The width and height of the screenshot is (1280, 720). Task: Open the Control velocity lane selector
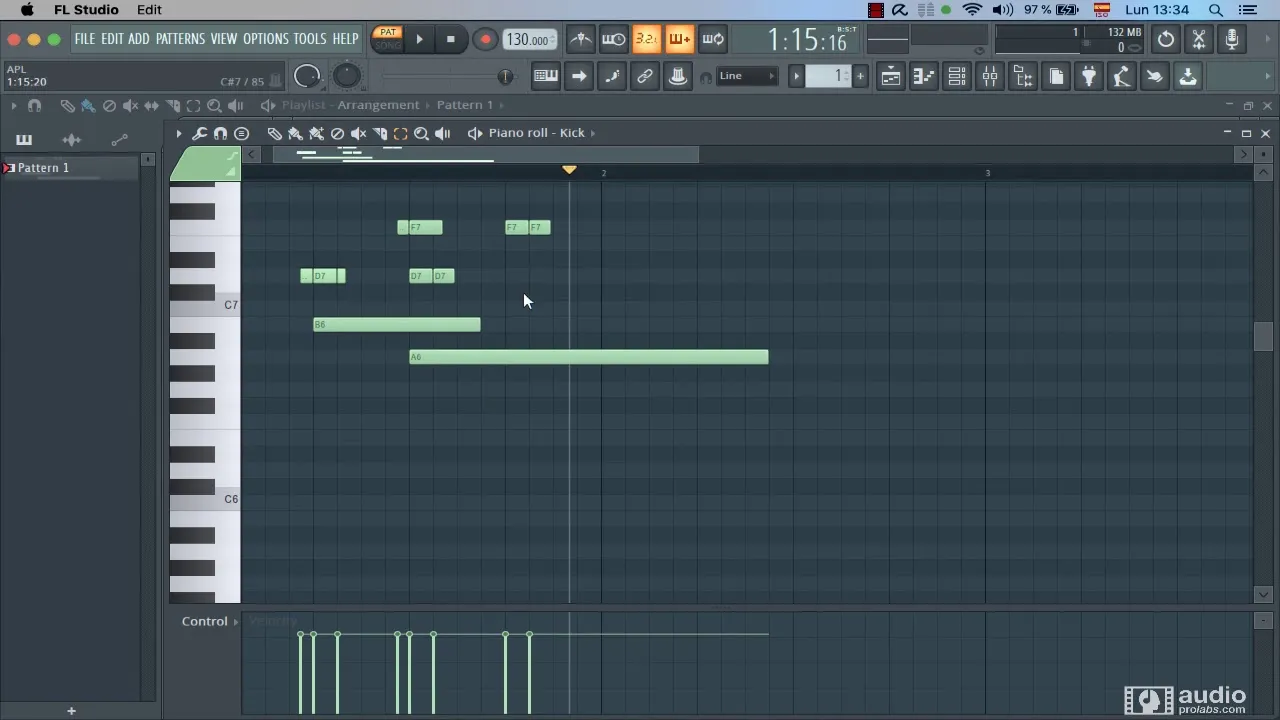(210, 621)
